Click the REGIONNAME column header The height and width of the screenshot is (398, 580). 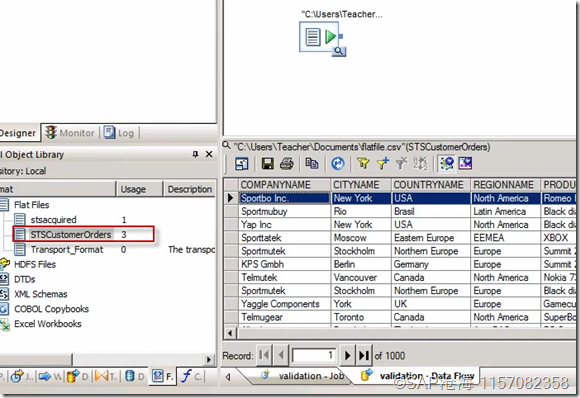[506, 185]
